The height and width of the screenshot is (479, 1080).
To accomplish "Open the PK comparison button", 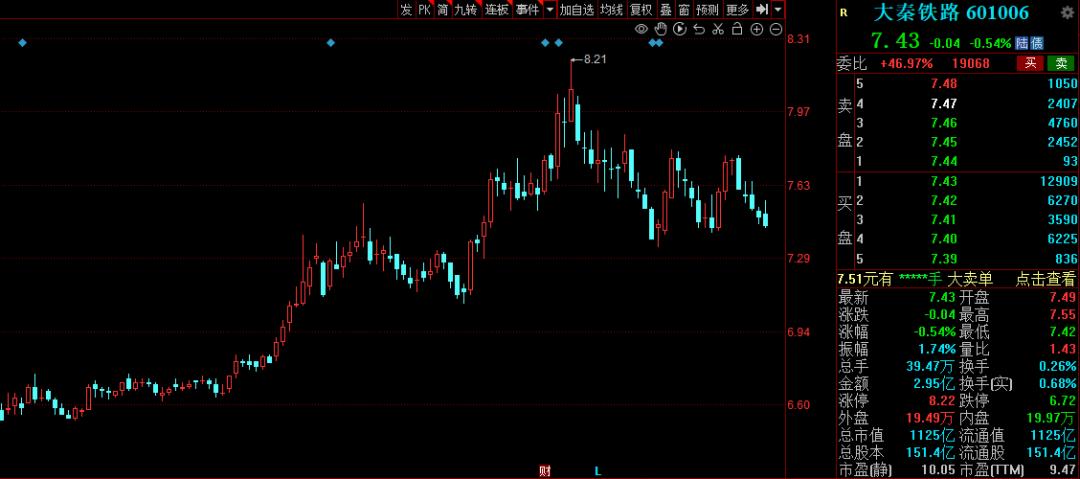I will (x=424, y=9).
